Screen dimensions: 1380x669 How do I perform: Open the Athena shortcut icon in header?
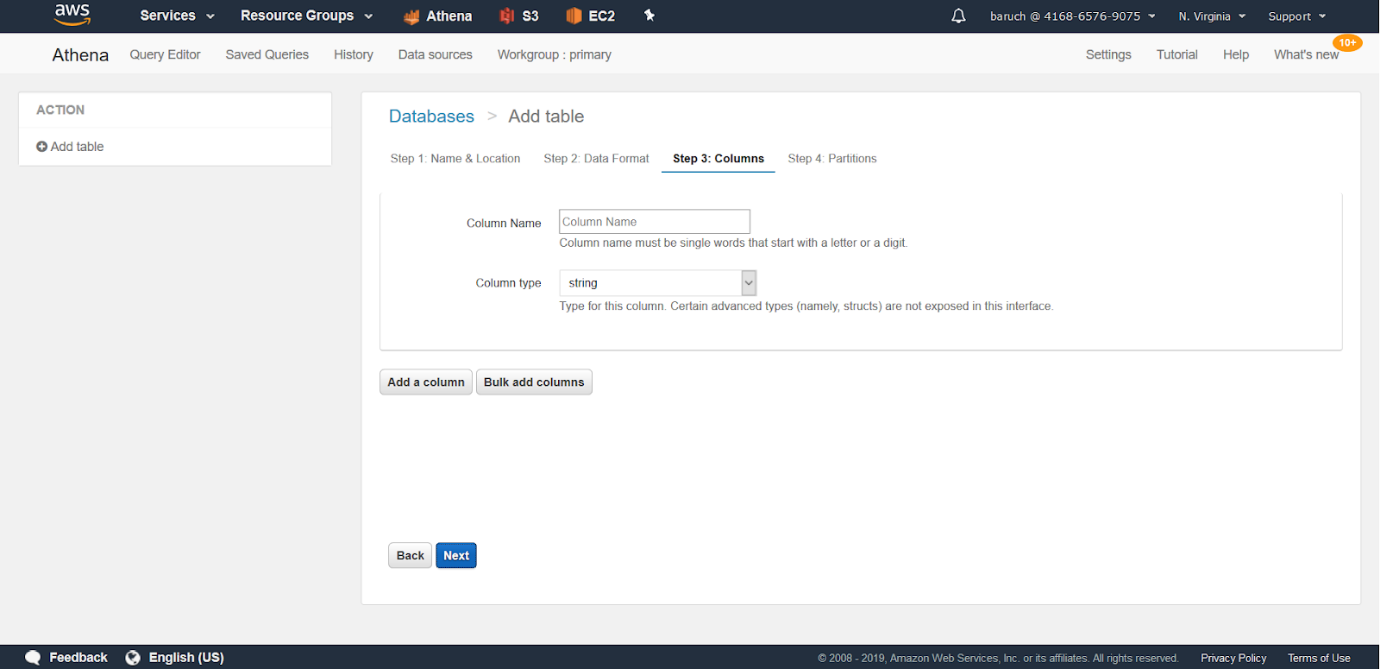(411, 16)
